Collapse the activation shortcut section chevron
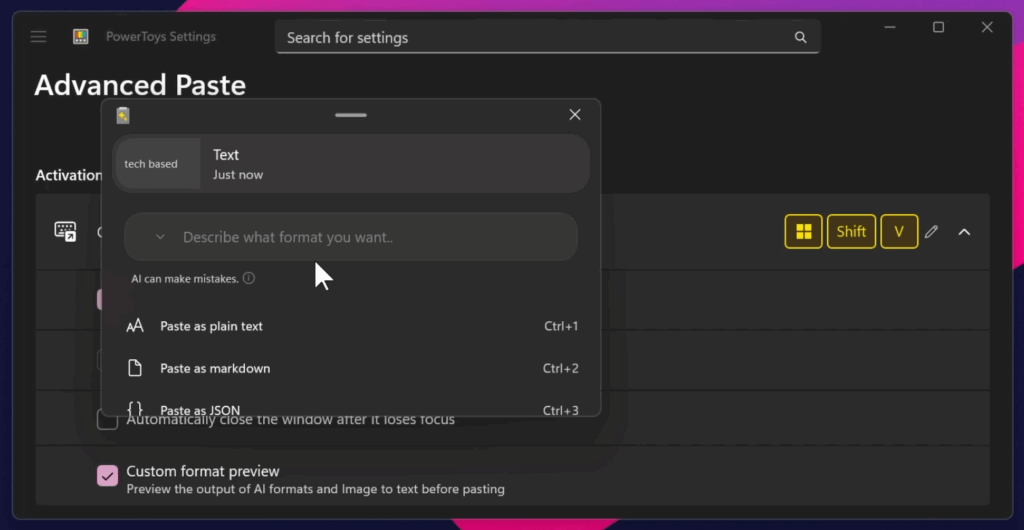 point(964,232)
